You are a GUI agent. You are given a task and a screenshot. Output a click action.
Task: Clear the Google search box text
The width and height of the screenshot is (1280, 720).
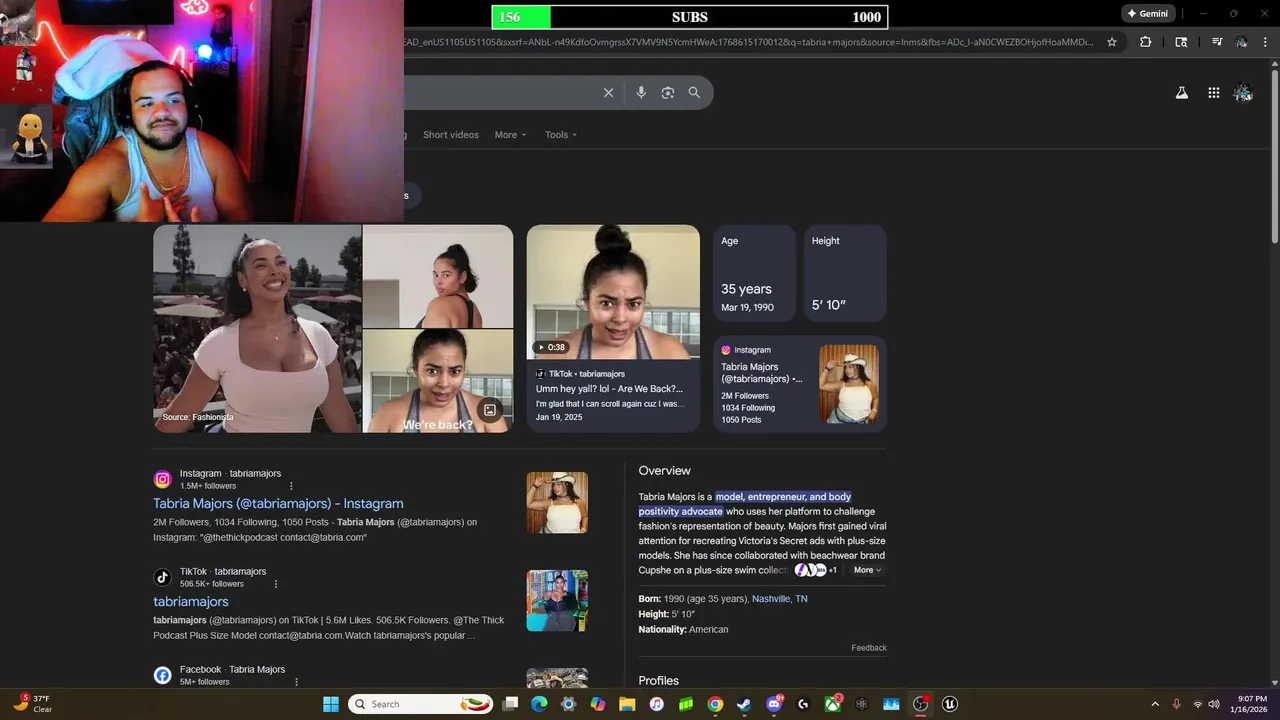click(x=608, y=93)
